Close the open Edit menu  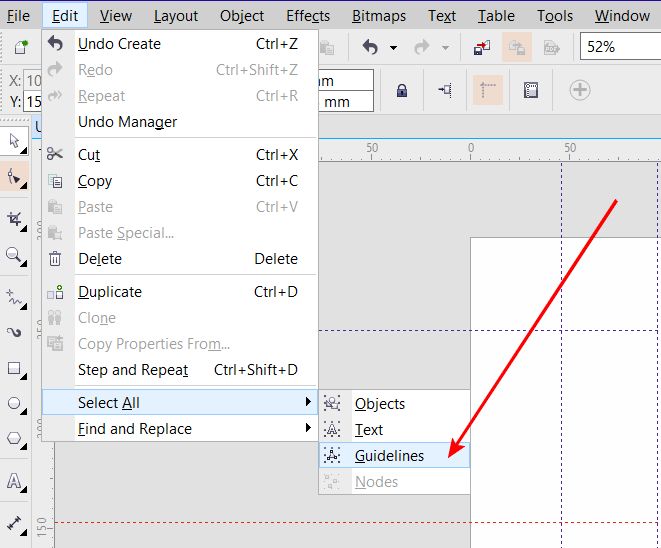65,16
